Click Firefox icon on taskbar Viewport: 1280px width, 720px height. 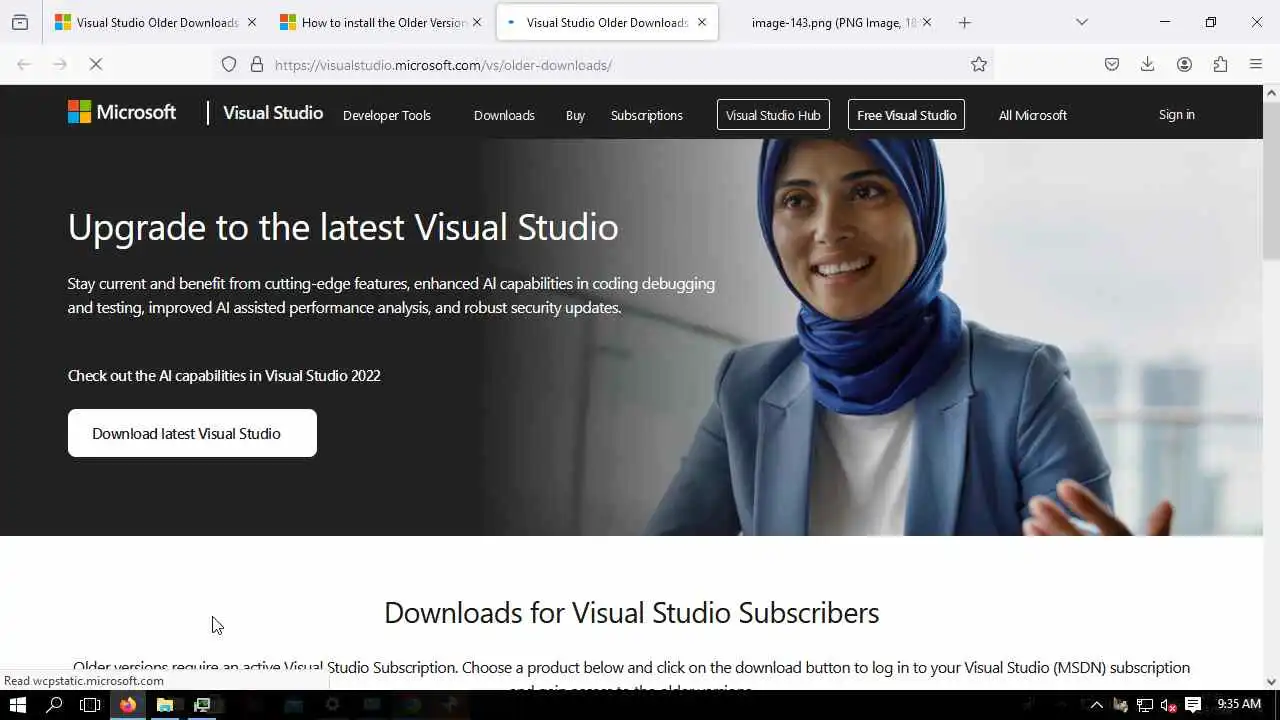click(128, 705)
